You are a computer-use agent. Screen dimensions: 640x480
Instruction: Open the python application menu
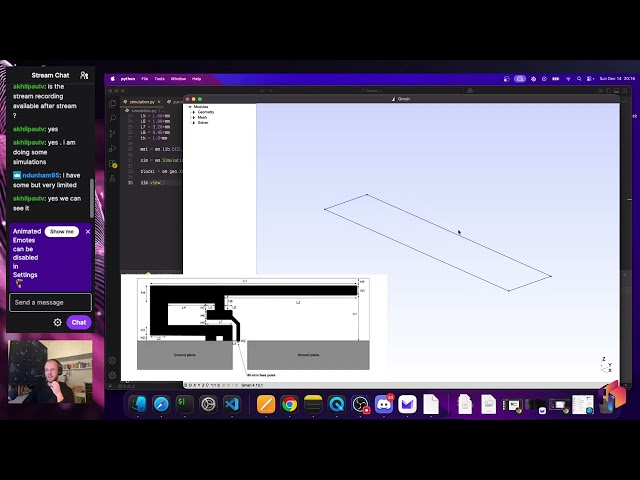[x=128, y=79]
